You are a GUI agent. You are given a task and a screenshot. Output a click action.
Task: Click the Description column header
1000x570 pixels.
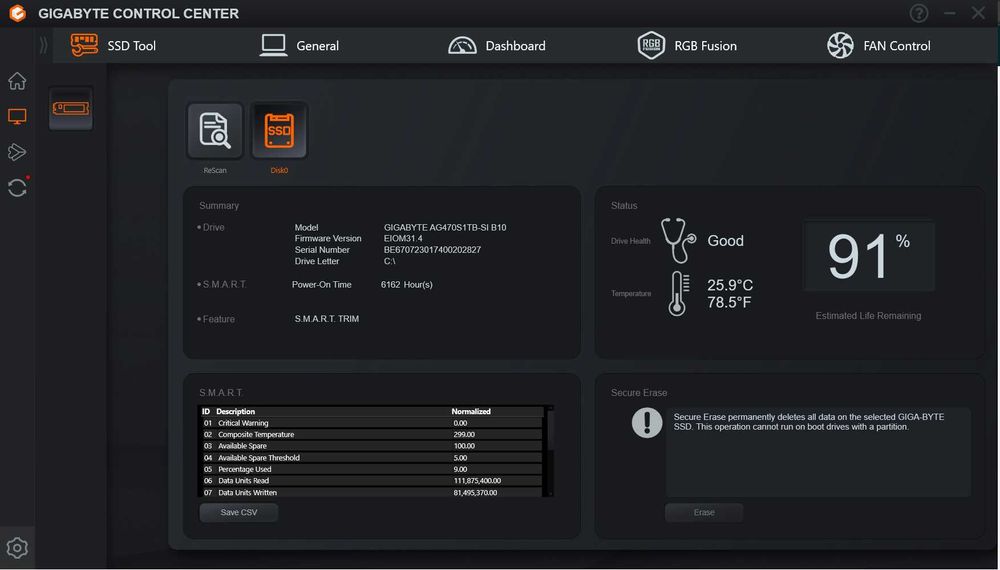(x=235, y=411)
